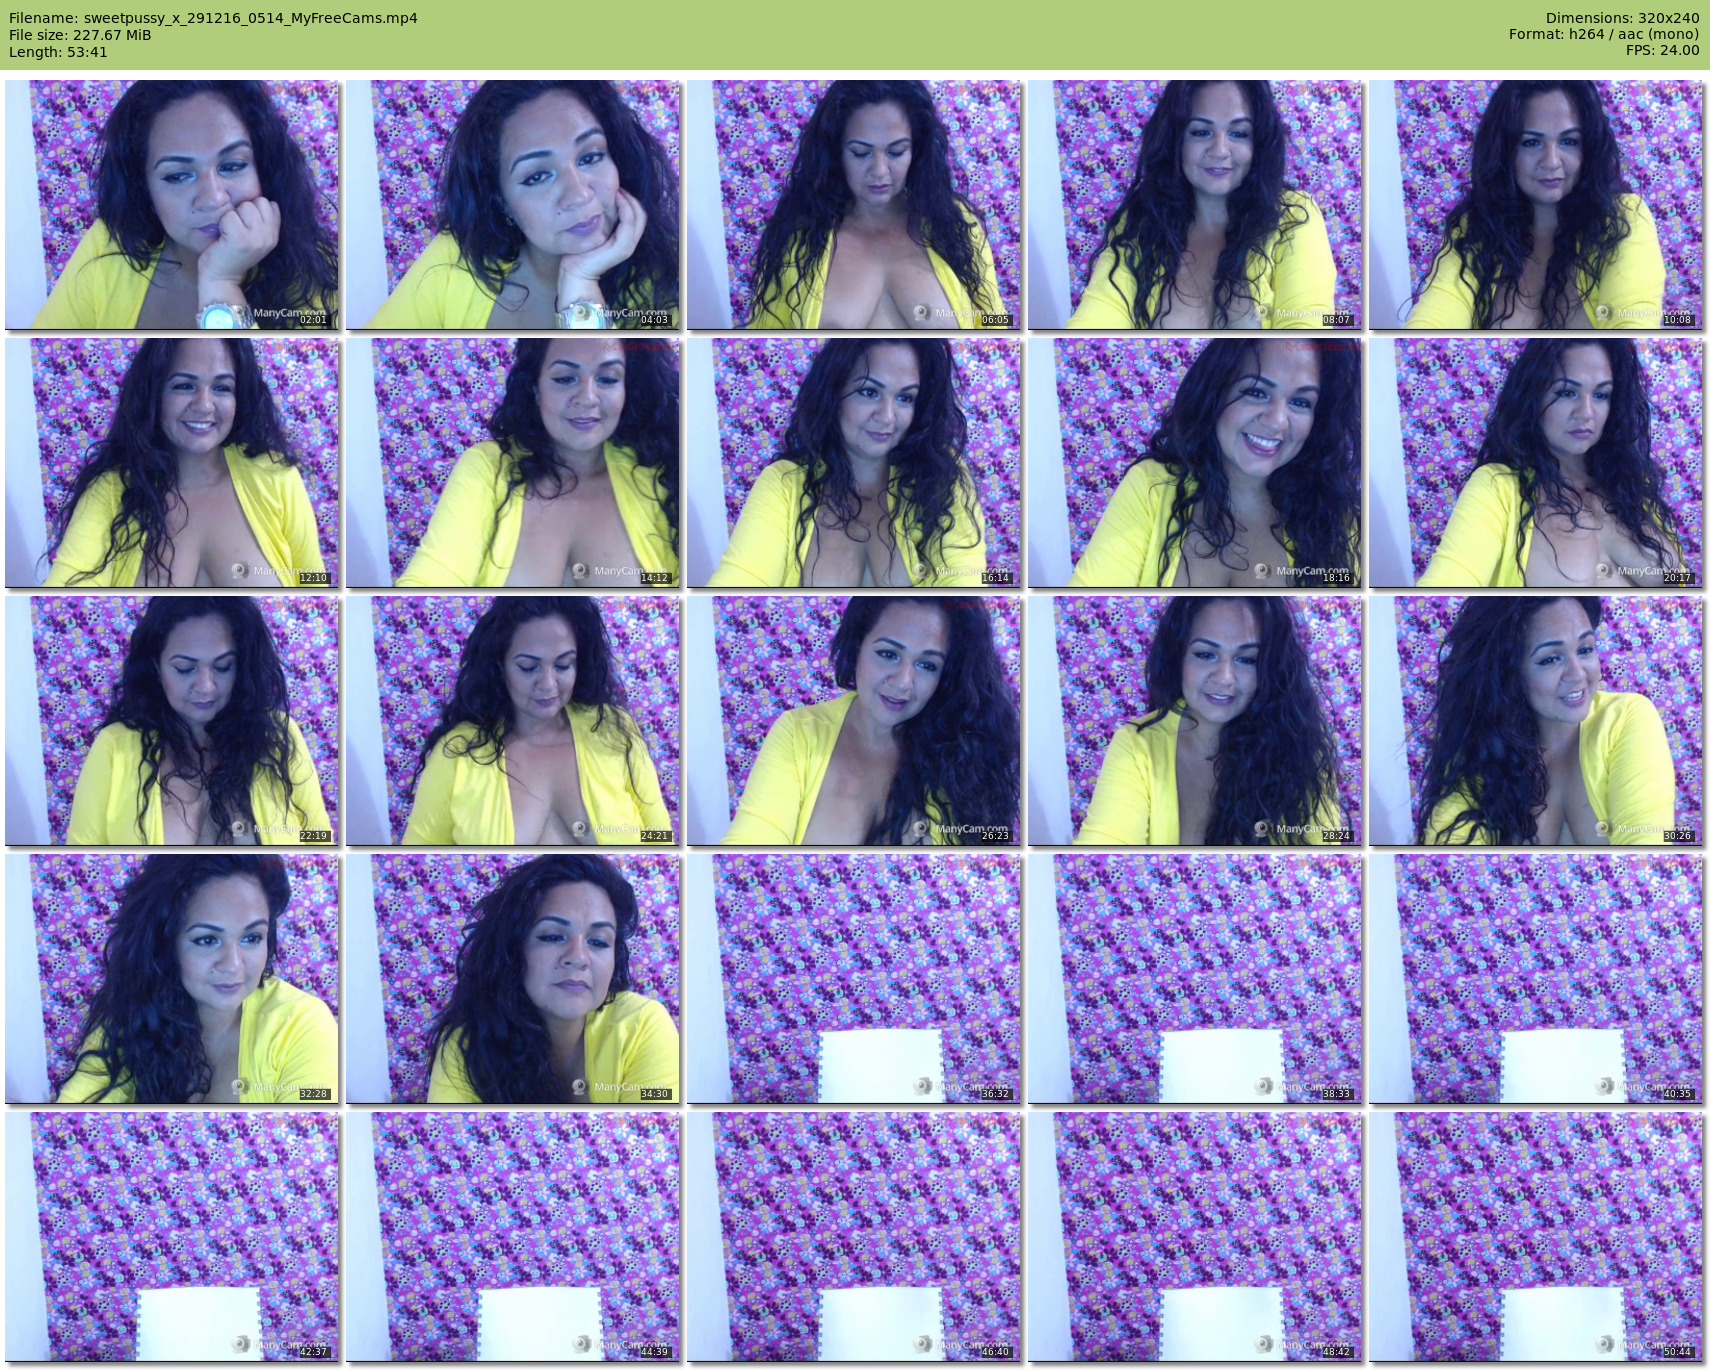Open the thumbnail marked 48:42
This screenshot has width=1710, height=1370.
click(1195, 1236)
